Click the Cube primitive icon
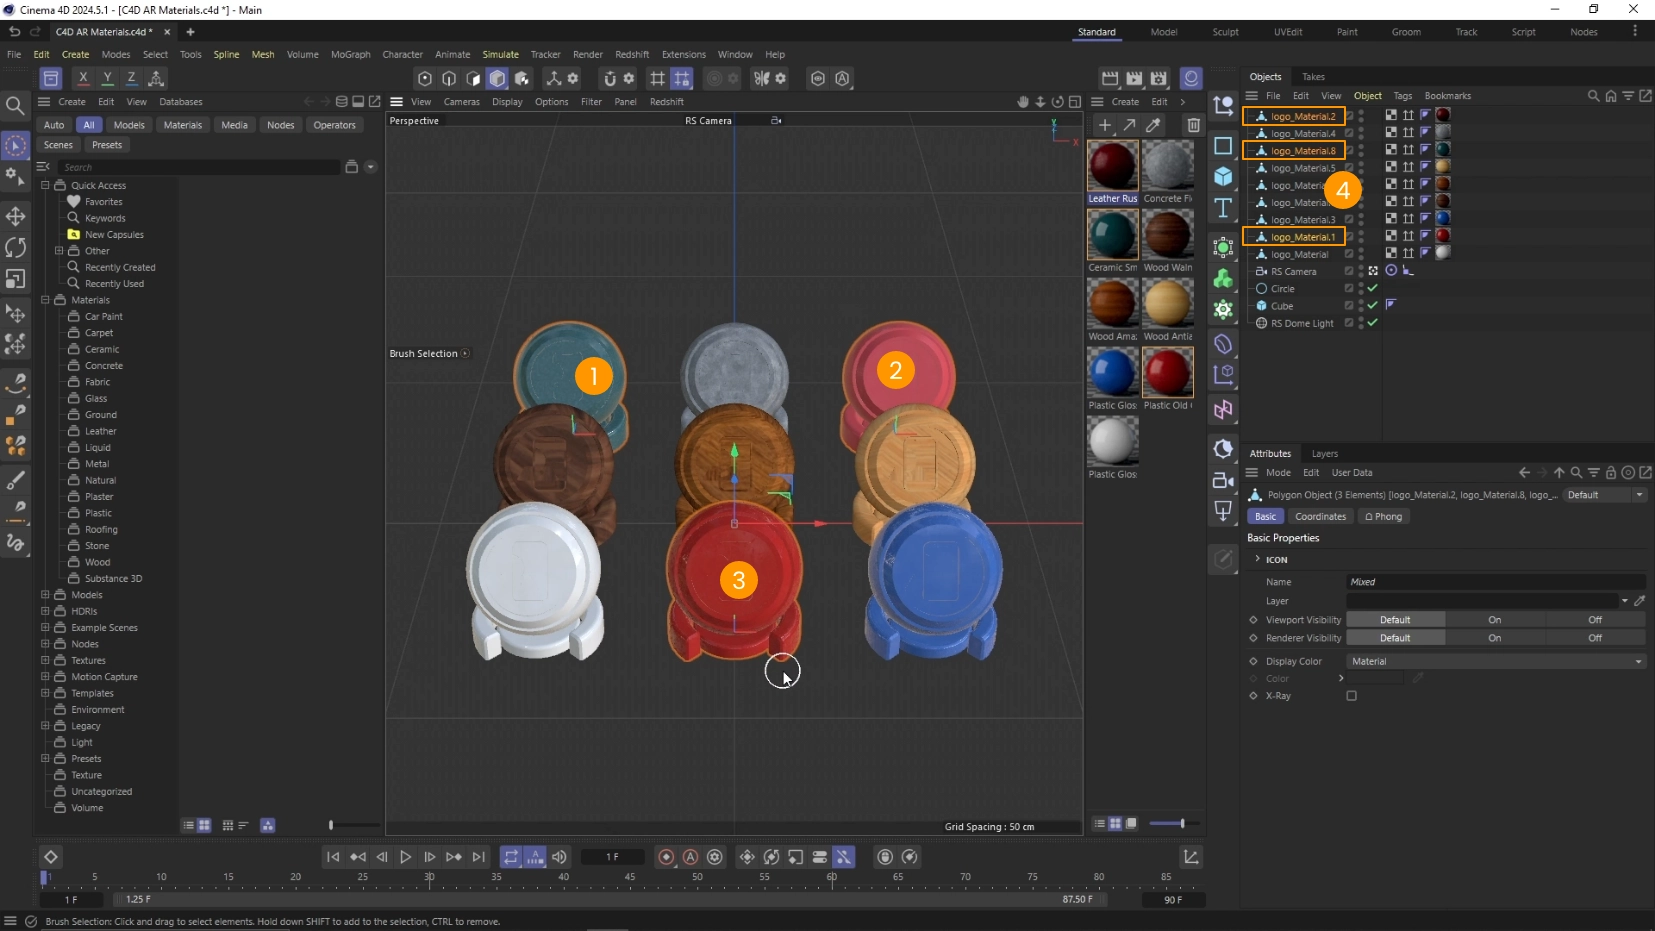This screenshot has width=1655, height=931. click(x=1223, y=176)
